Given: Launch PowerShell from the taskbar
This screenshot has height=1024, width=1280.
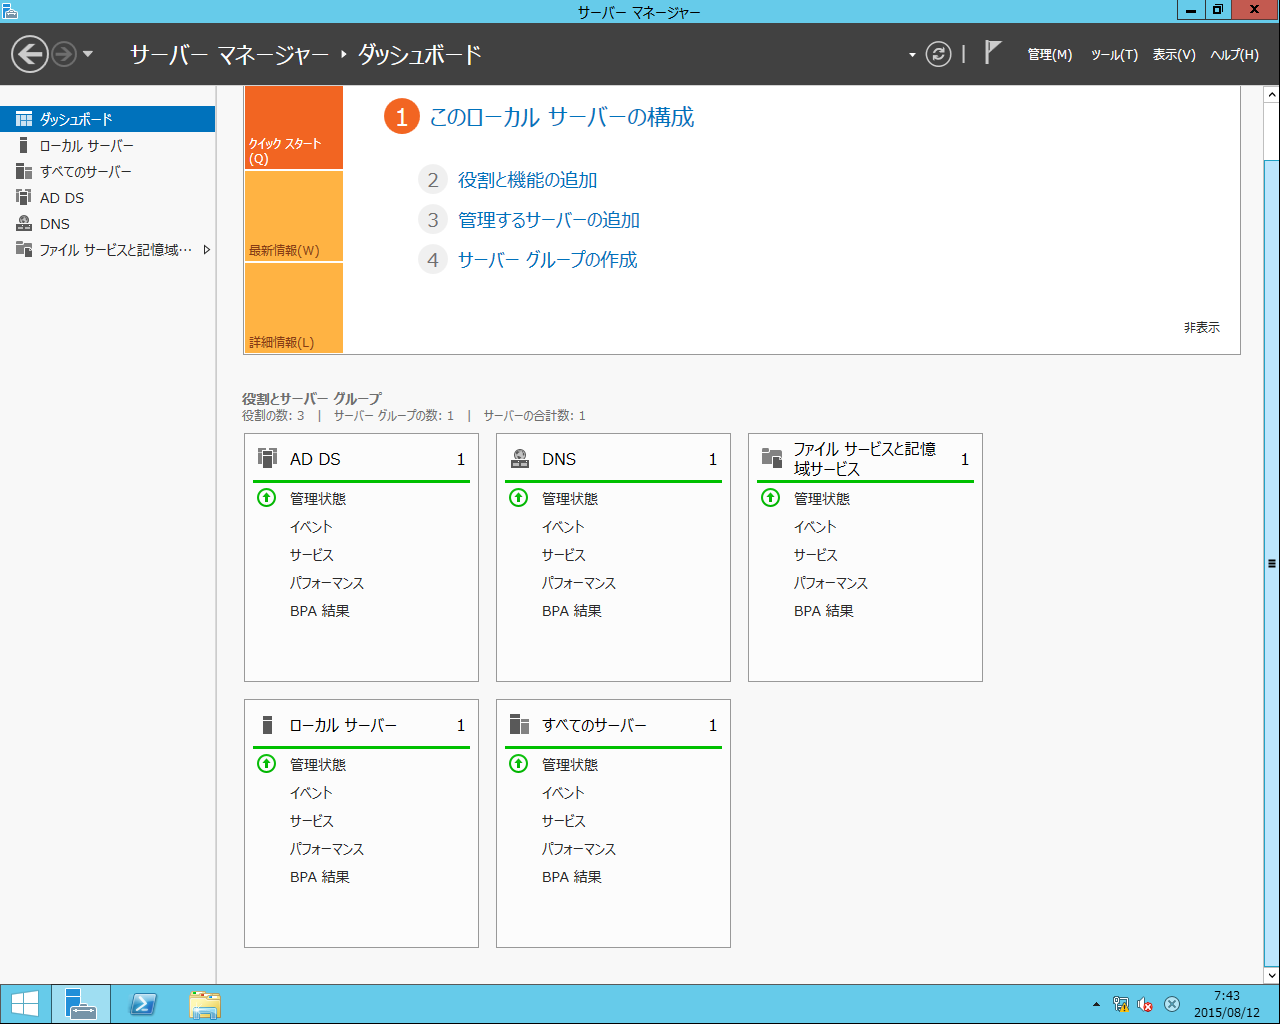Looking at the screenshot, I should pyautogui.click(x=143, y=1004).
